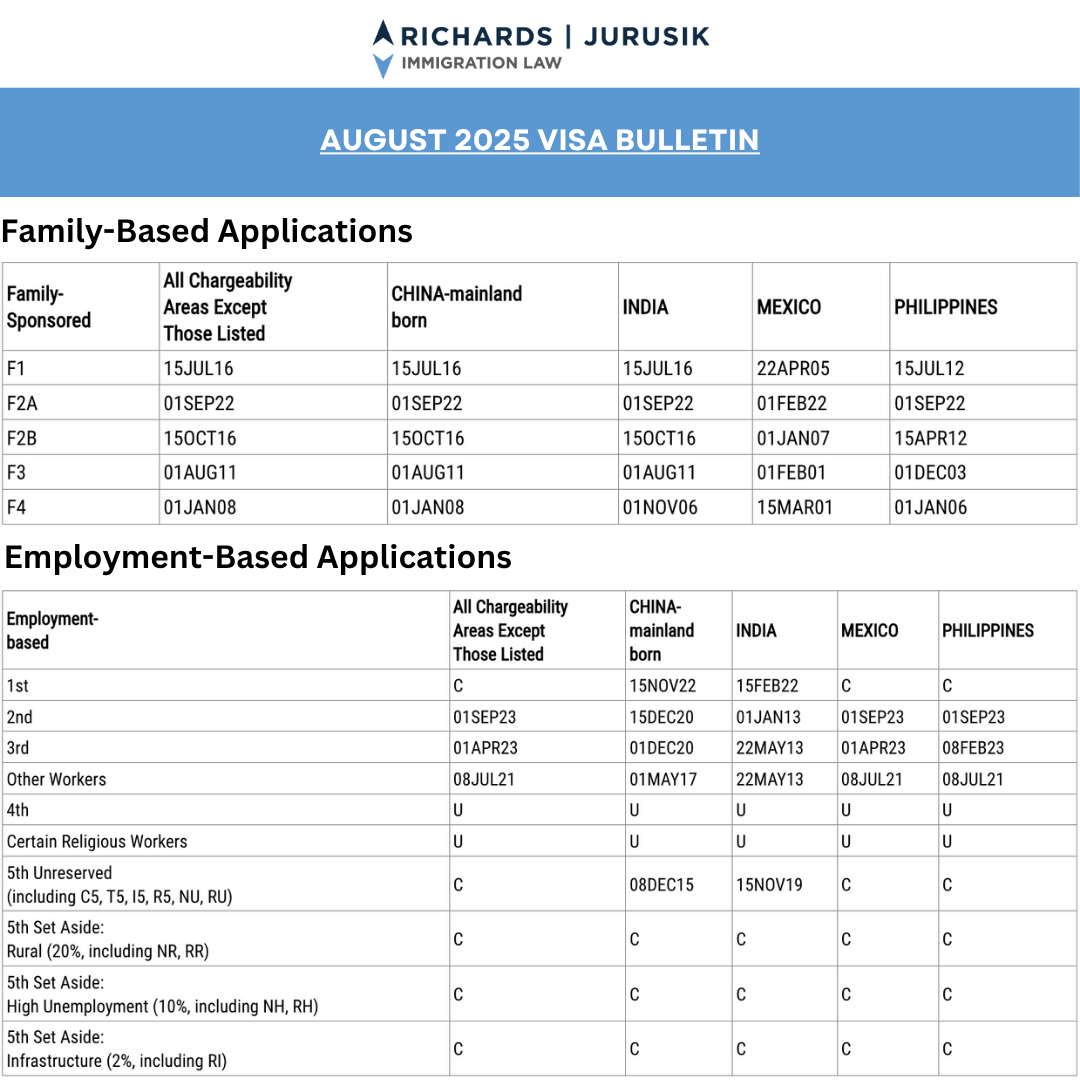Screen dimensions: 1080x1080
Task: Click the 5th Unreserved row label
Action: coord(119,885)
